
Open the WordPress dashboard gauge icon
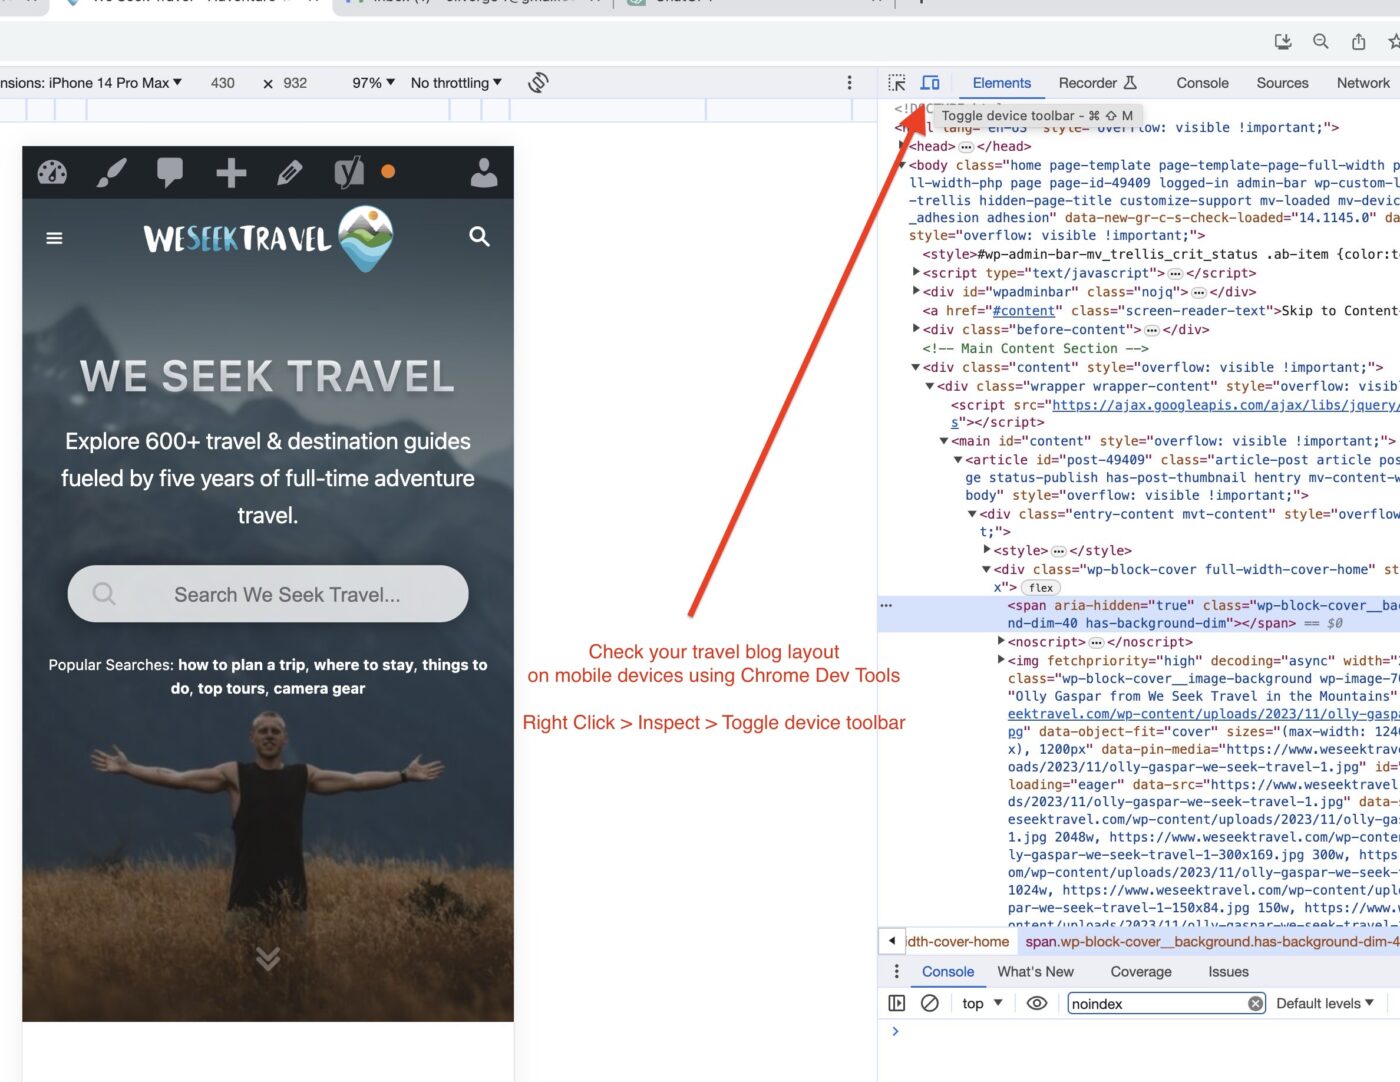click(x=52, y=173)
